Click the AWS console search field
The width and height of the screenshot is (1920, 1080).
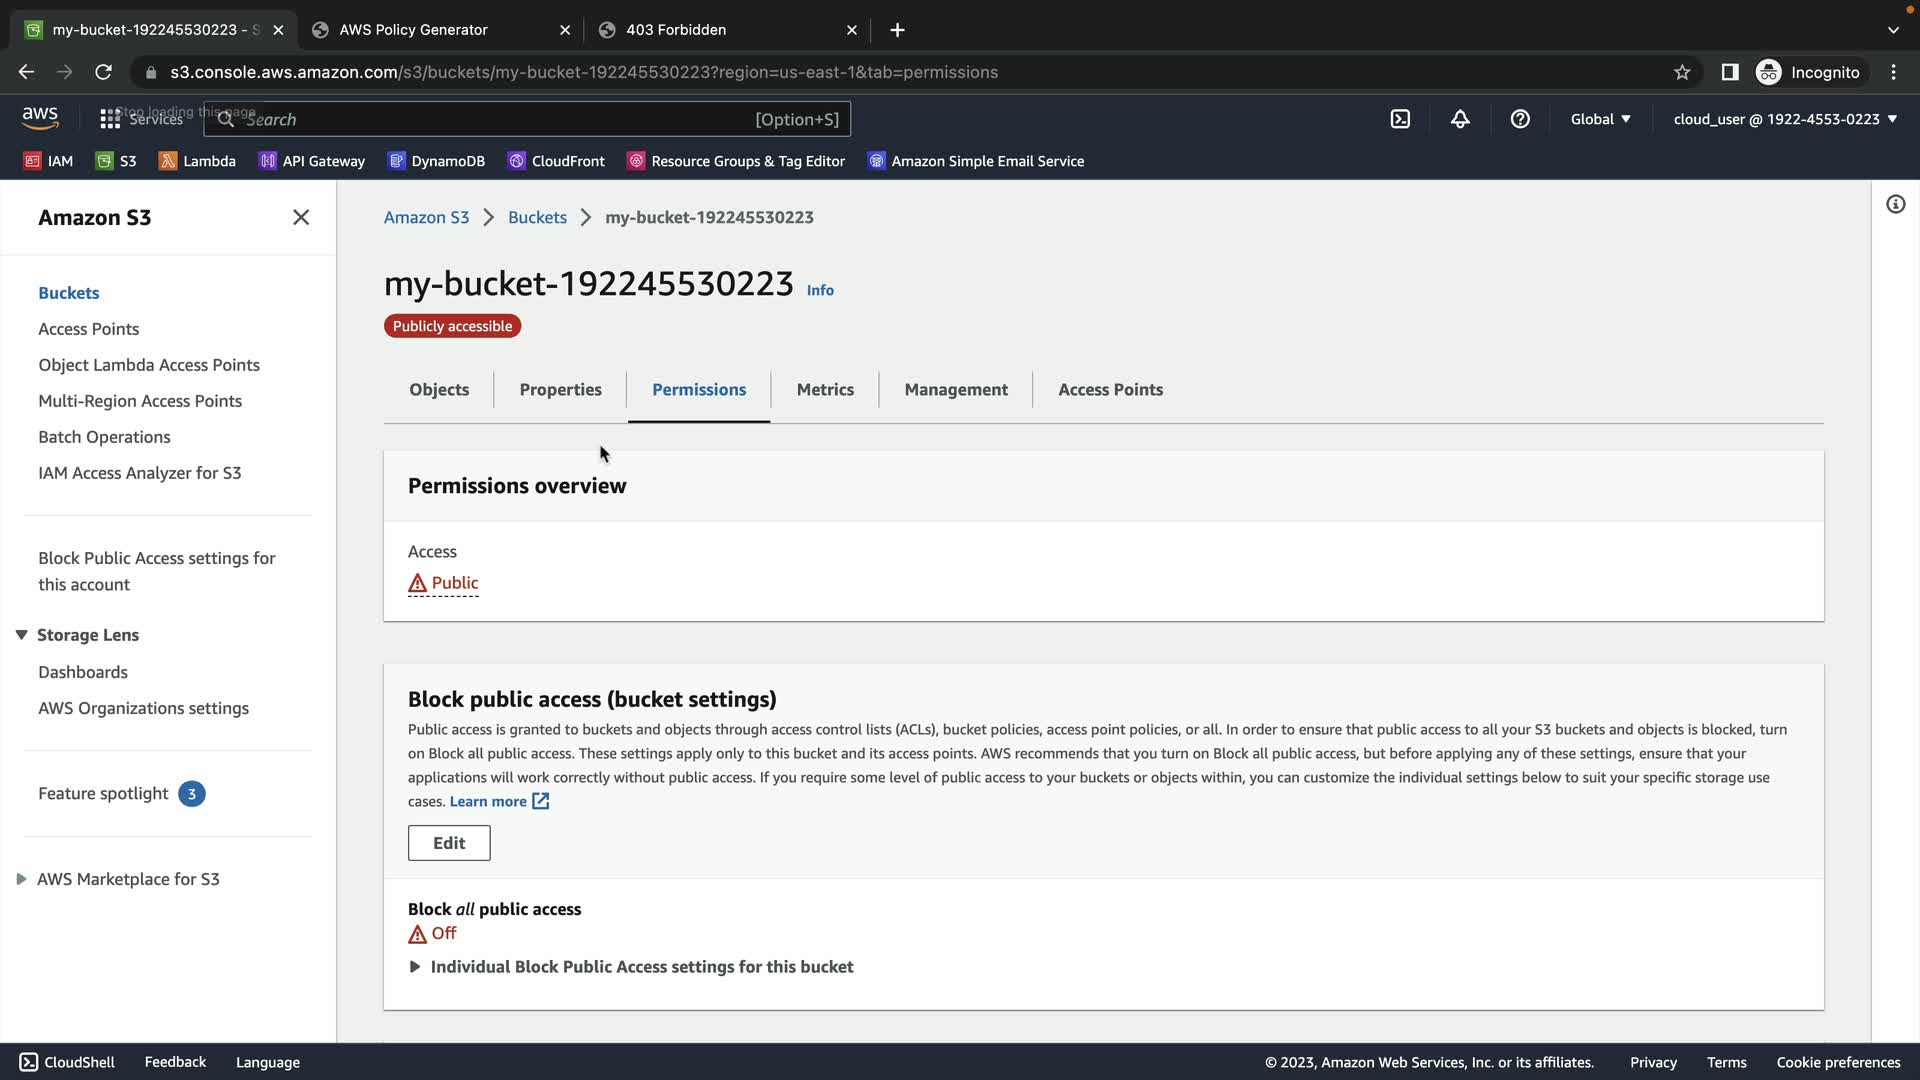coord(500,119)
